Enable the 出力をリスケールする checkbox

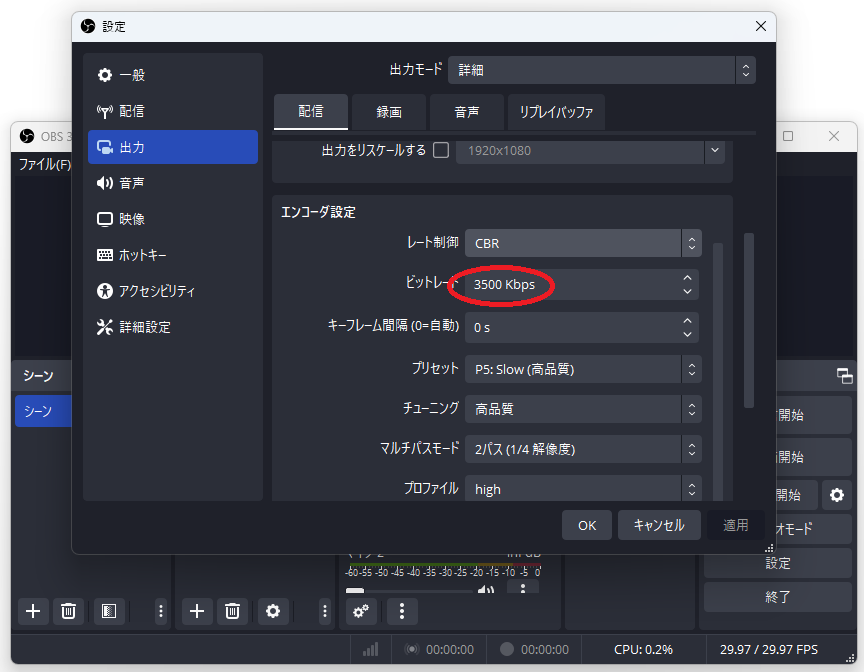[441, 151]
